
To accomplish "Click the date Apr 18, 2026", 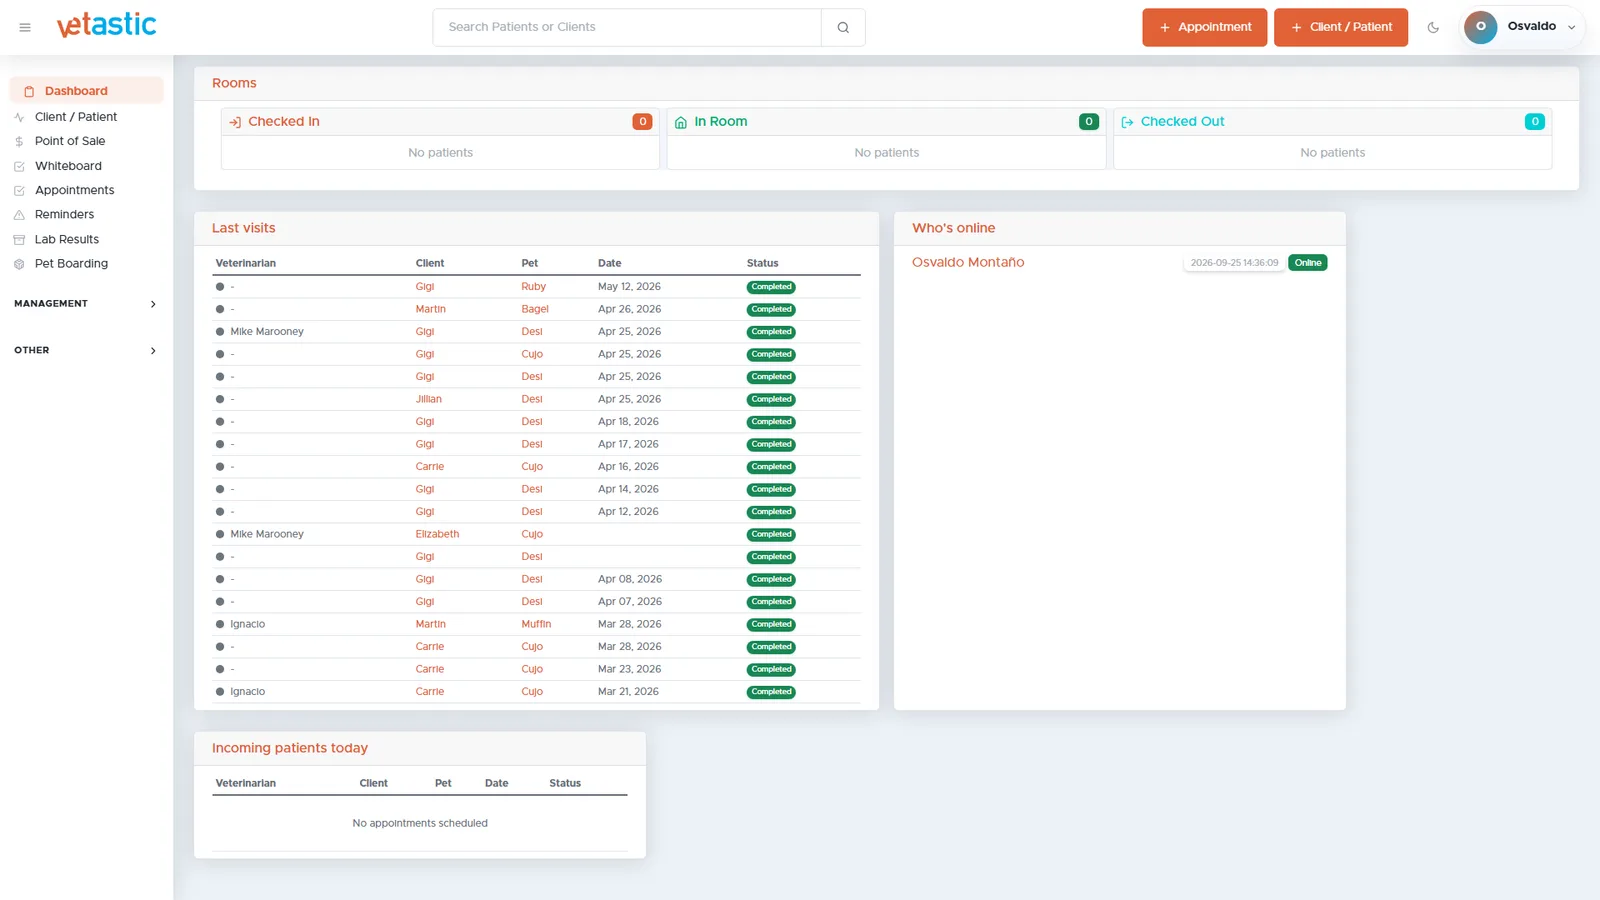I will (628, 422).
